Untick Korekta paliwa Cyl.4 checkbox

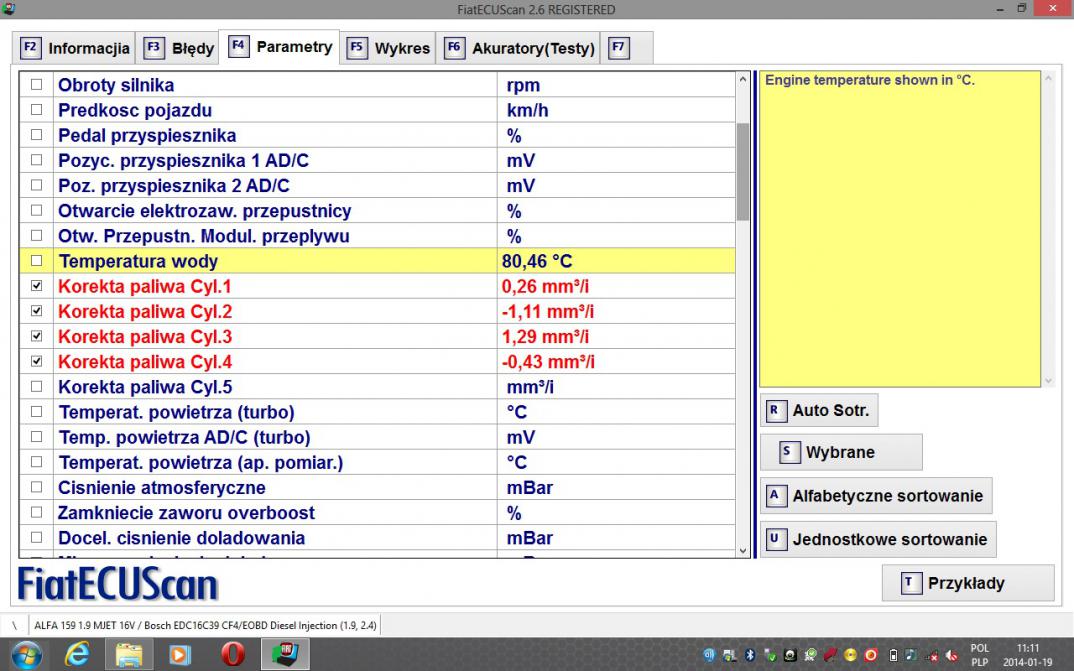(x=36, y=361)
